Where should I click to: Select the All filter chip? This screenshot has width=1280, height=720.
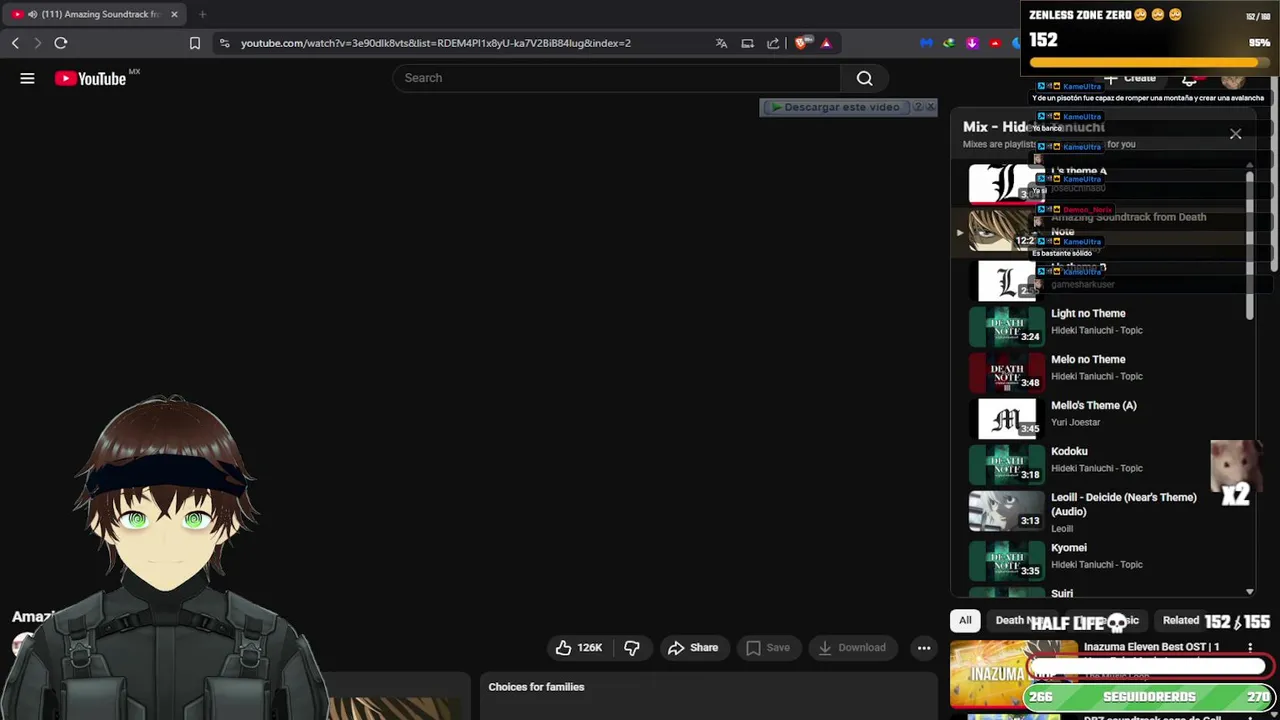tap(965, 620)
